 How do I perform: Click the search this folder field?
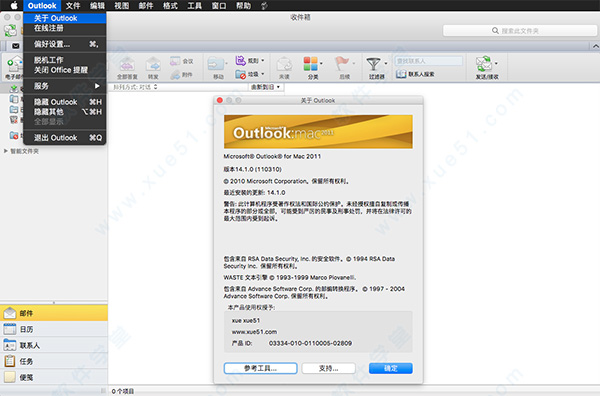click(x=520, y=31)
